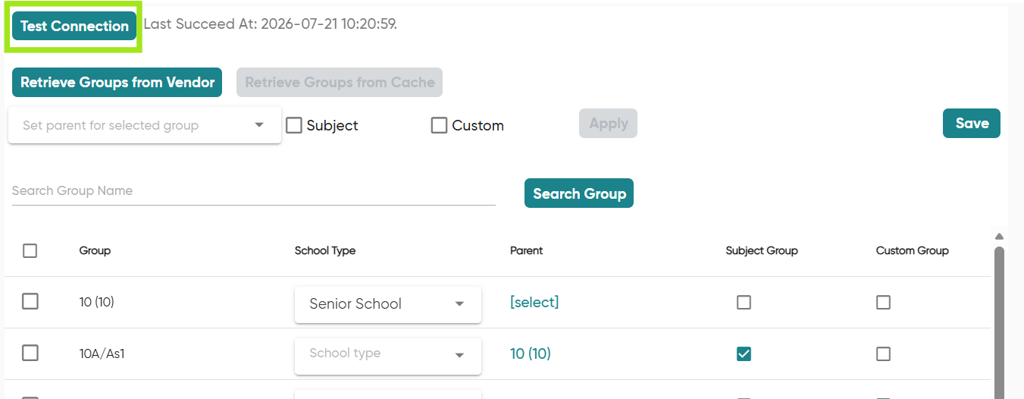Click the Test Connection button
This screenshot has height=399, width=1024.
(x=74, y=26)
